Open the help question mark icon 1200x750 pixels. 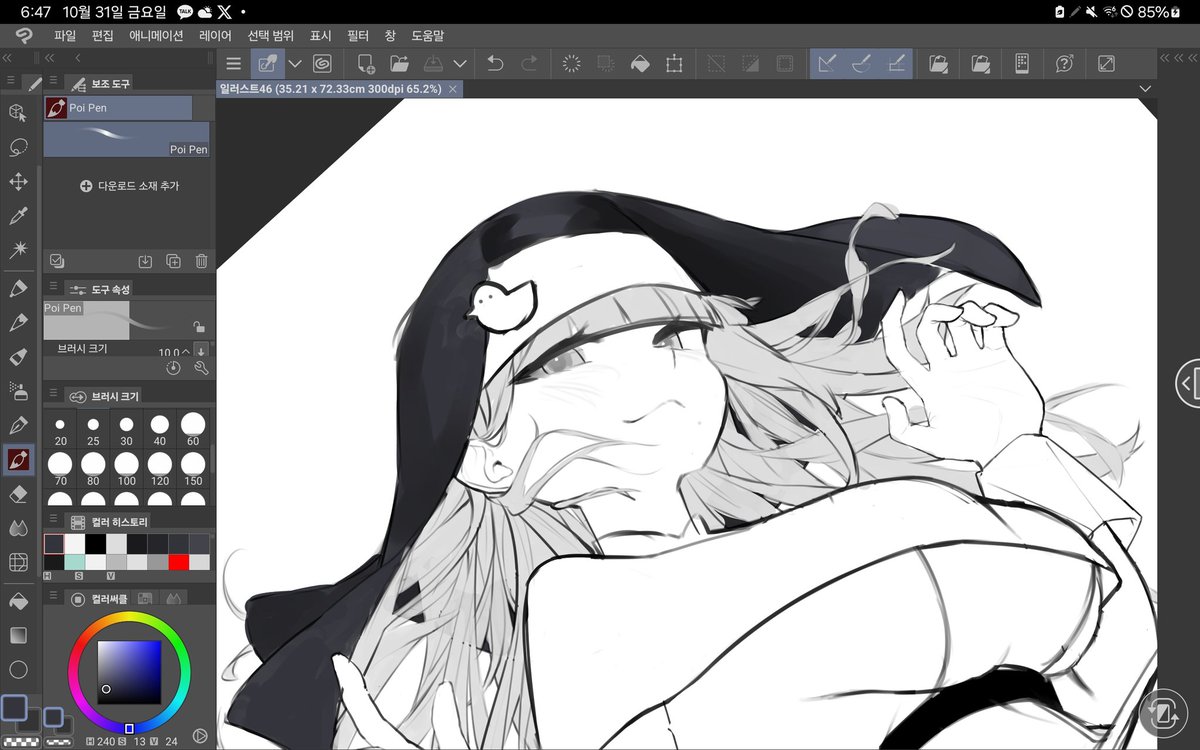[x=1064, y=64]
